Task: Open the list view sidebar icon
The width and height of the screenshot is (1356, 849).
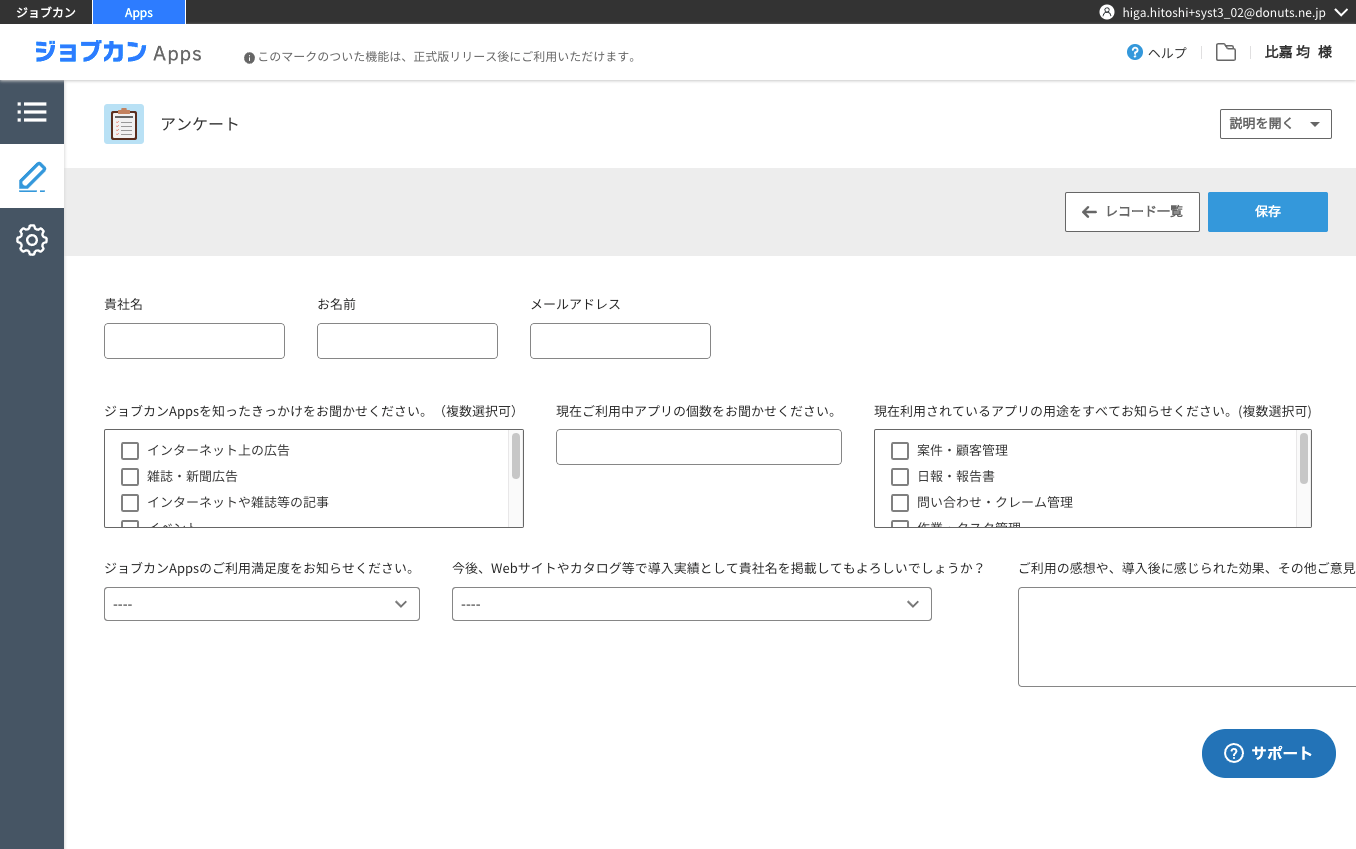Action: click(32, 112)
